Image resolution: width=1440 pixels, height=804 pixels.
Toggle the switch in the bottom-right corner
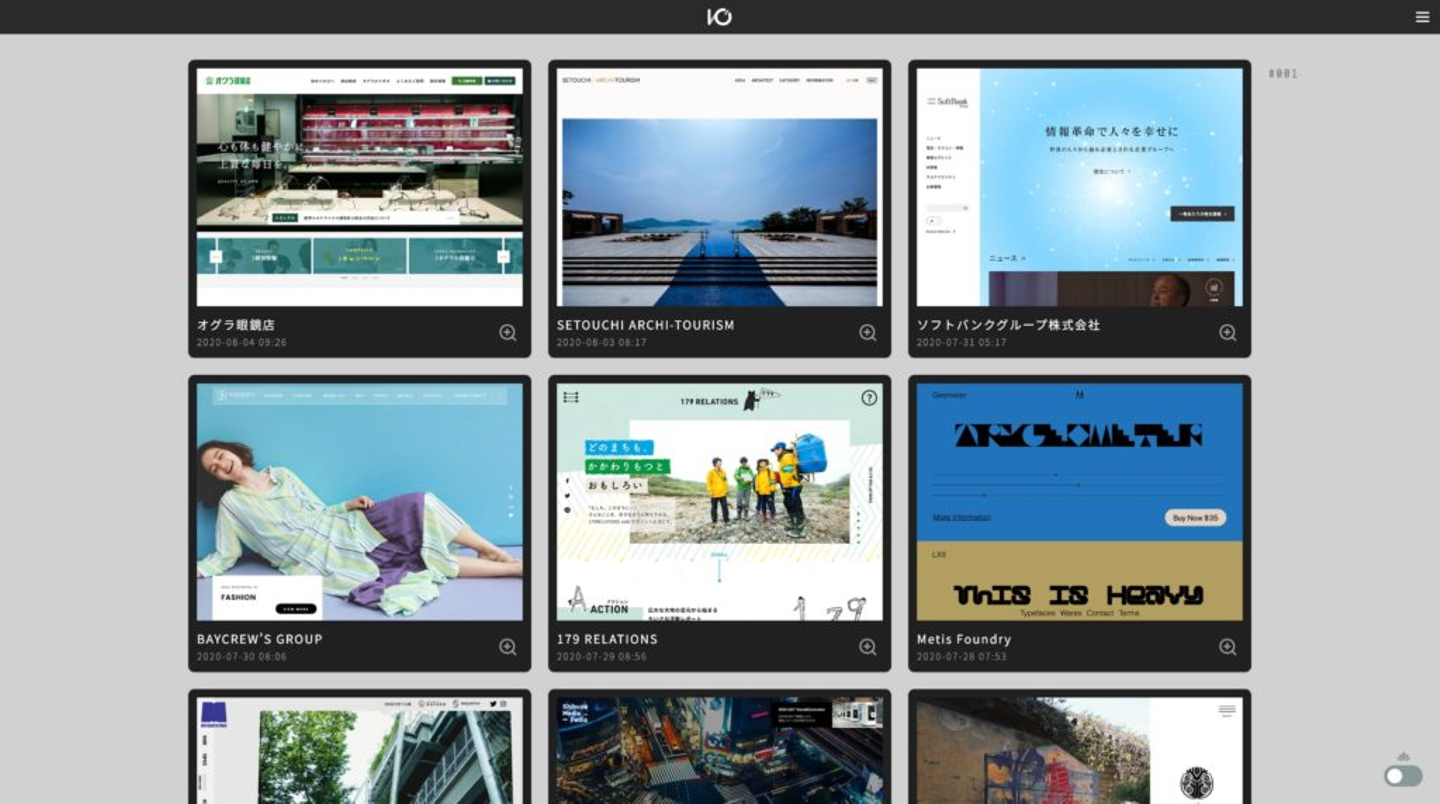pyautogui.click(x=1403, y=776)
